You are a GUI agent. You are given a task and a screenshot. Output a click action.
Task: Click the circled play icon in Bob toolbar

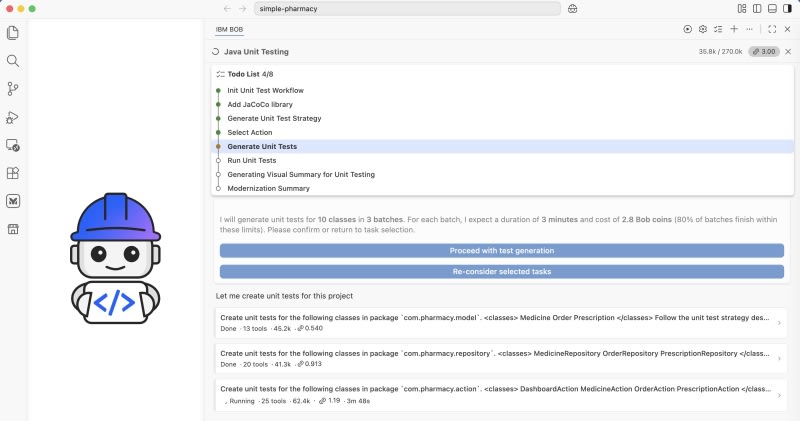(687, 29)
